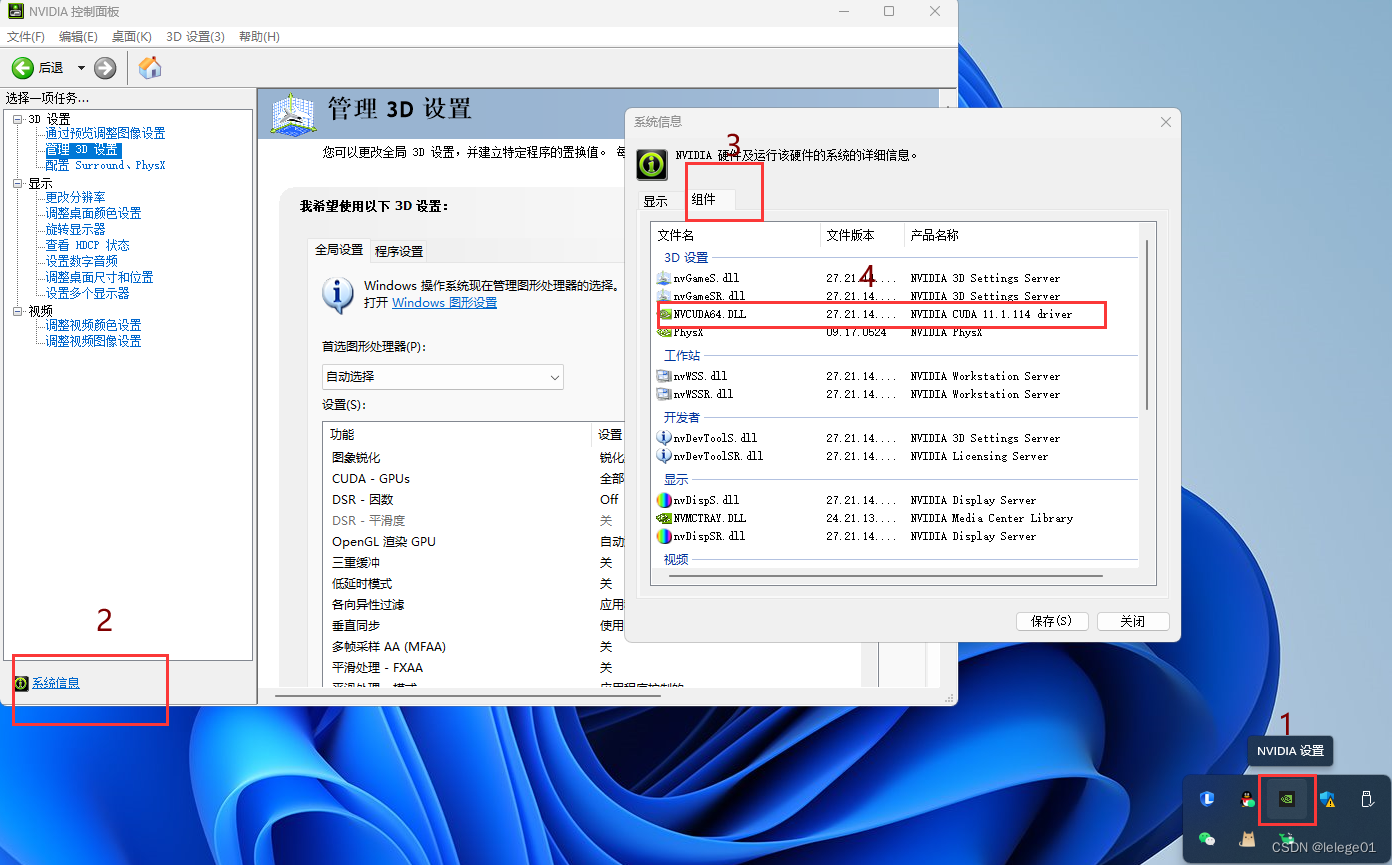
Task: Select 调整视频颜色设置 tree item
Action: (93, 326)
